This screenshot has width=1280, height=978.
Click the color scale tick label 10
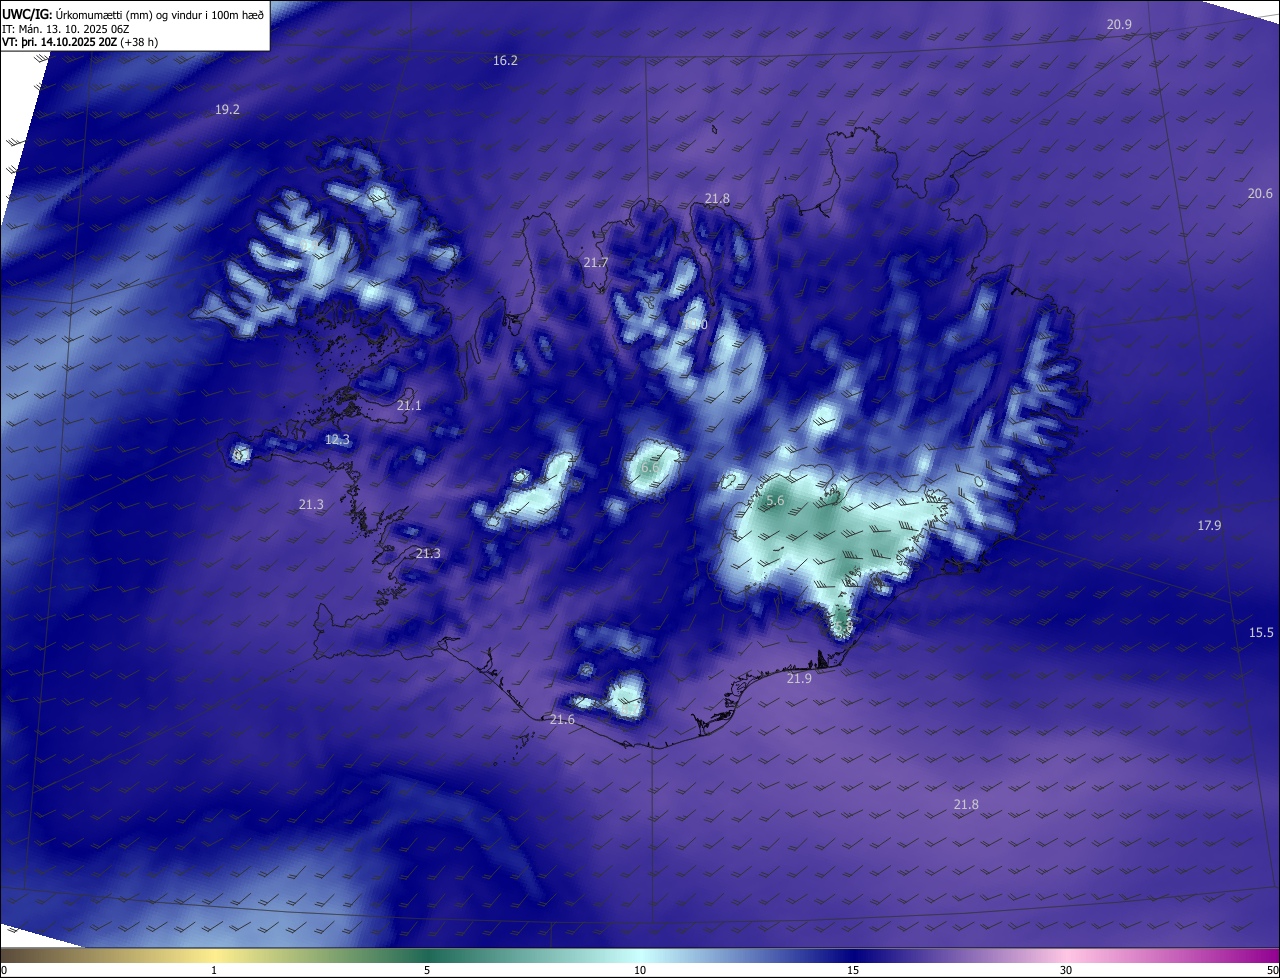640,970
